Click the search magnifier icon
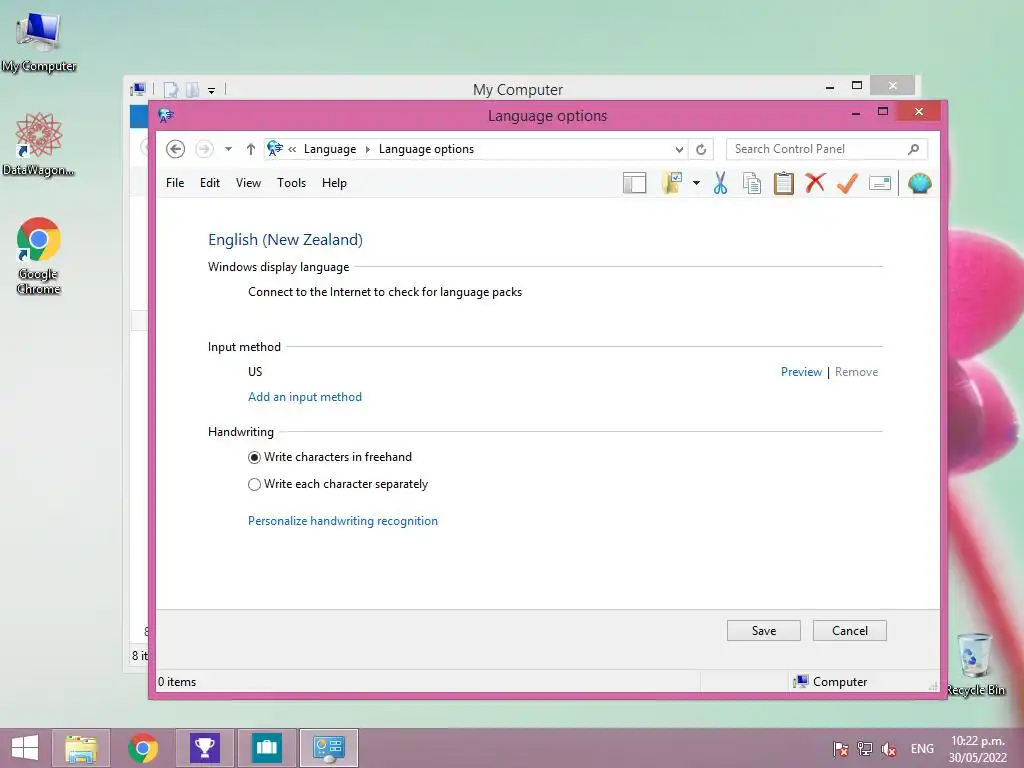The image size is (1024, 768). click(x=914, y=149)
